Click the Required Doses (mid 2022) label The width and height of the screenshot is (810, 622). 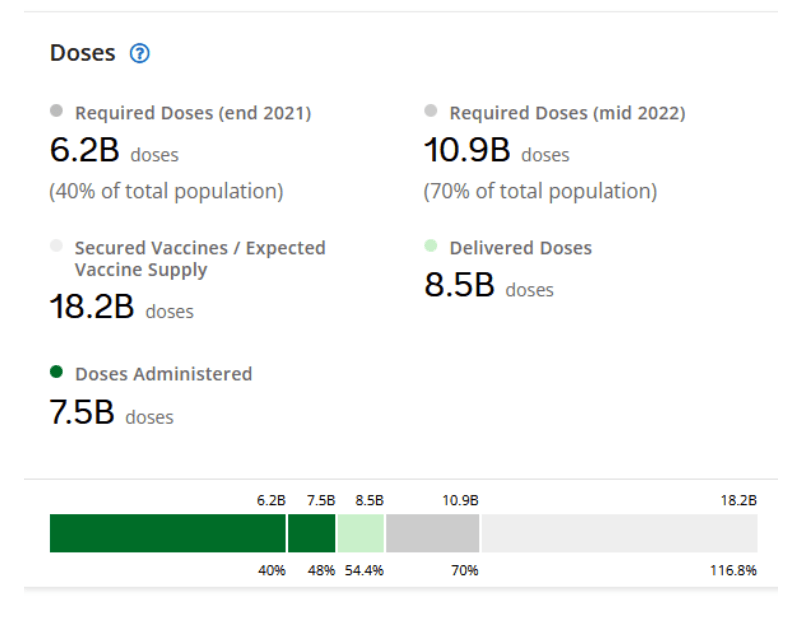(x=567, y=114)
